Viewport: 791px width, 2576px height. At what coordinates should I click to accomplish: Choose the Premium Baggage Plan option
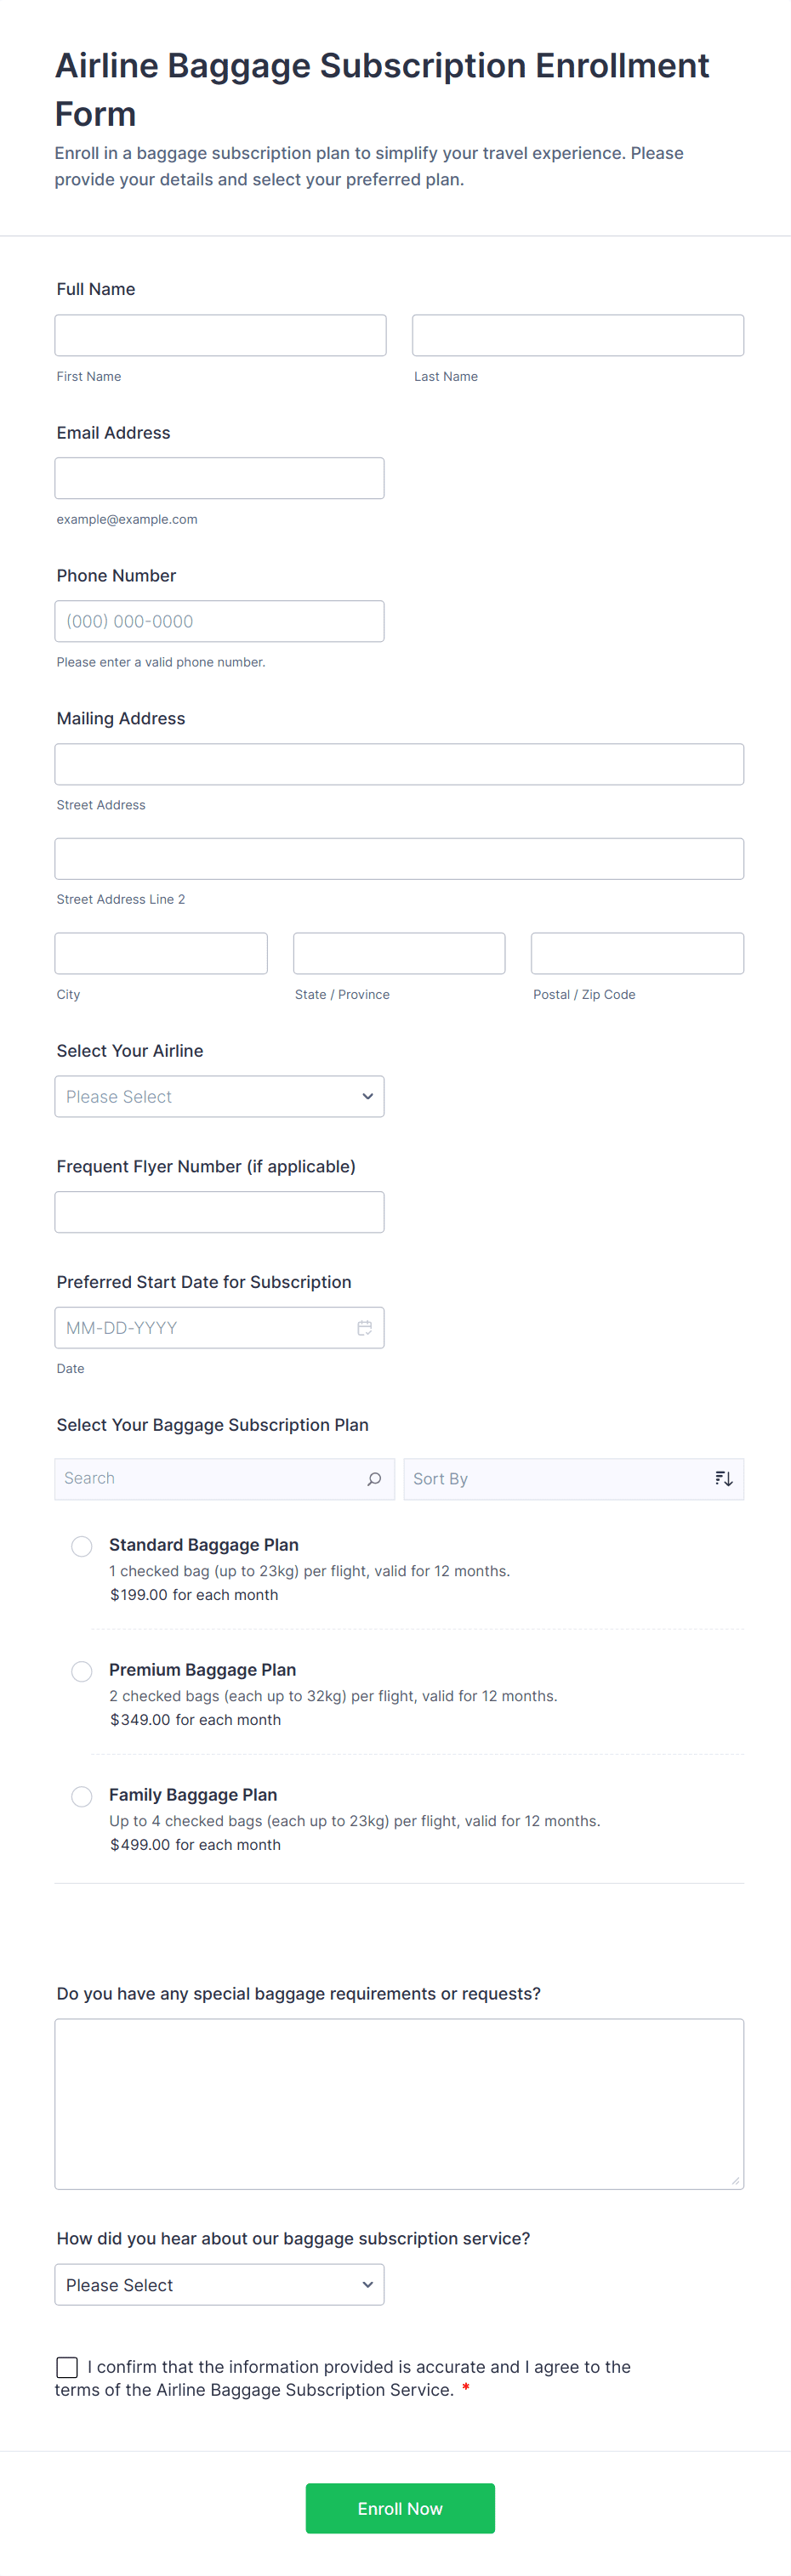point(82,1671)
